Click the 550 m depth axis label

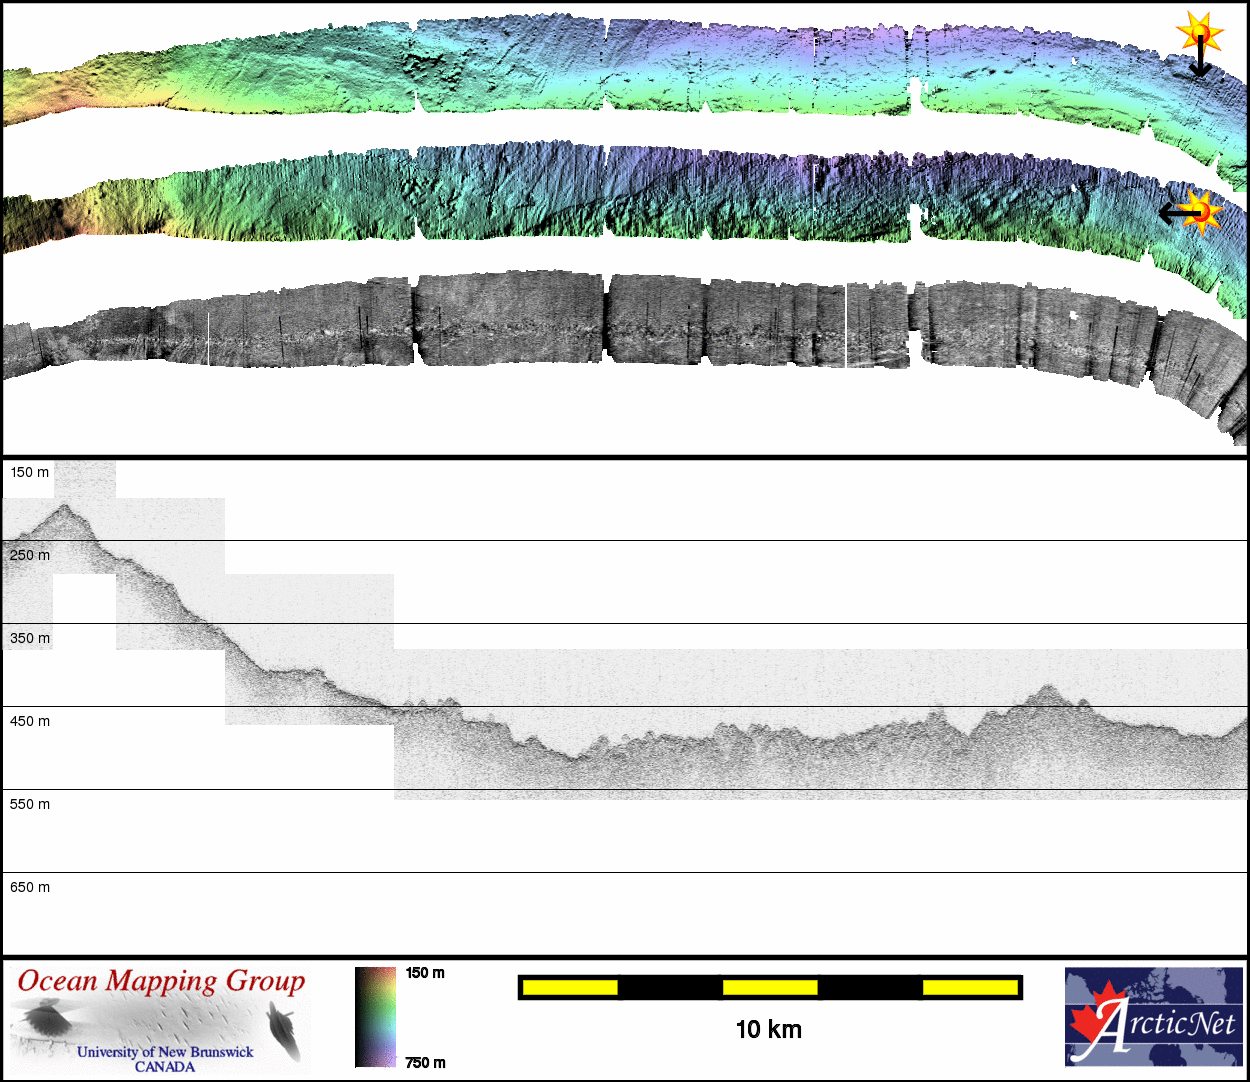click(30, 804)
